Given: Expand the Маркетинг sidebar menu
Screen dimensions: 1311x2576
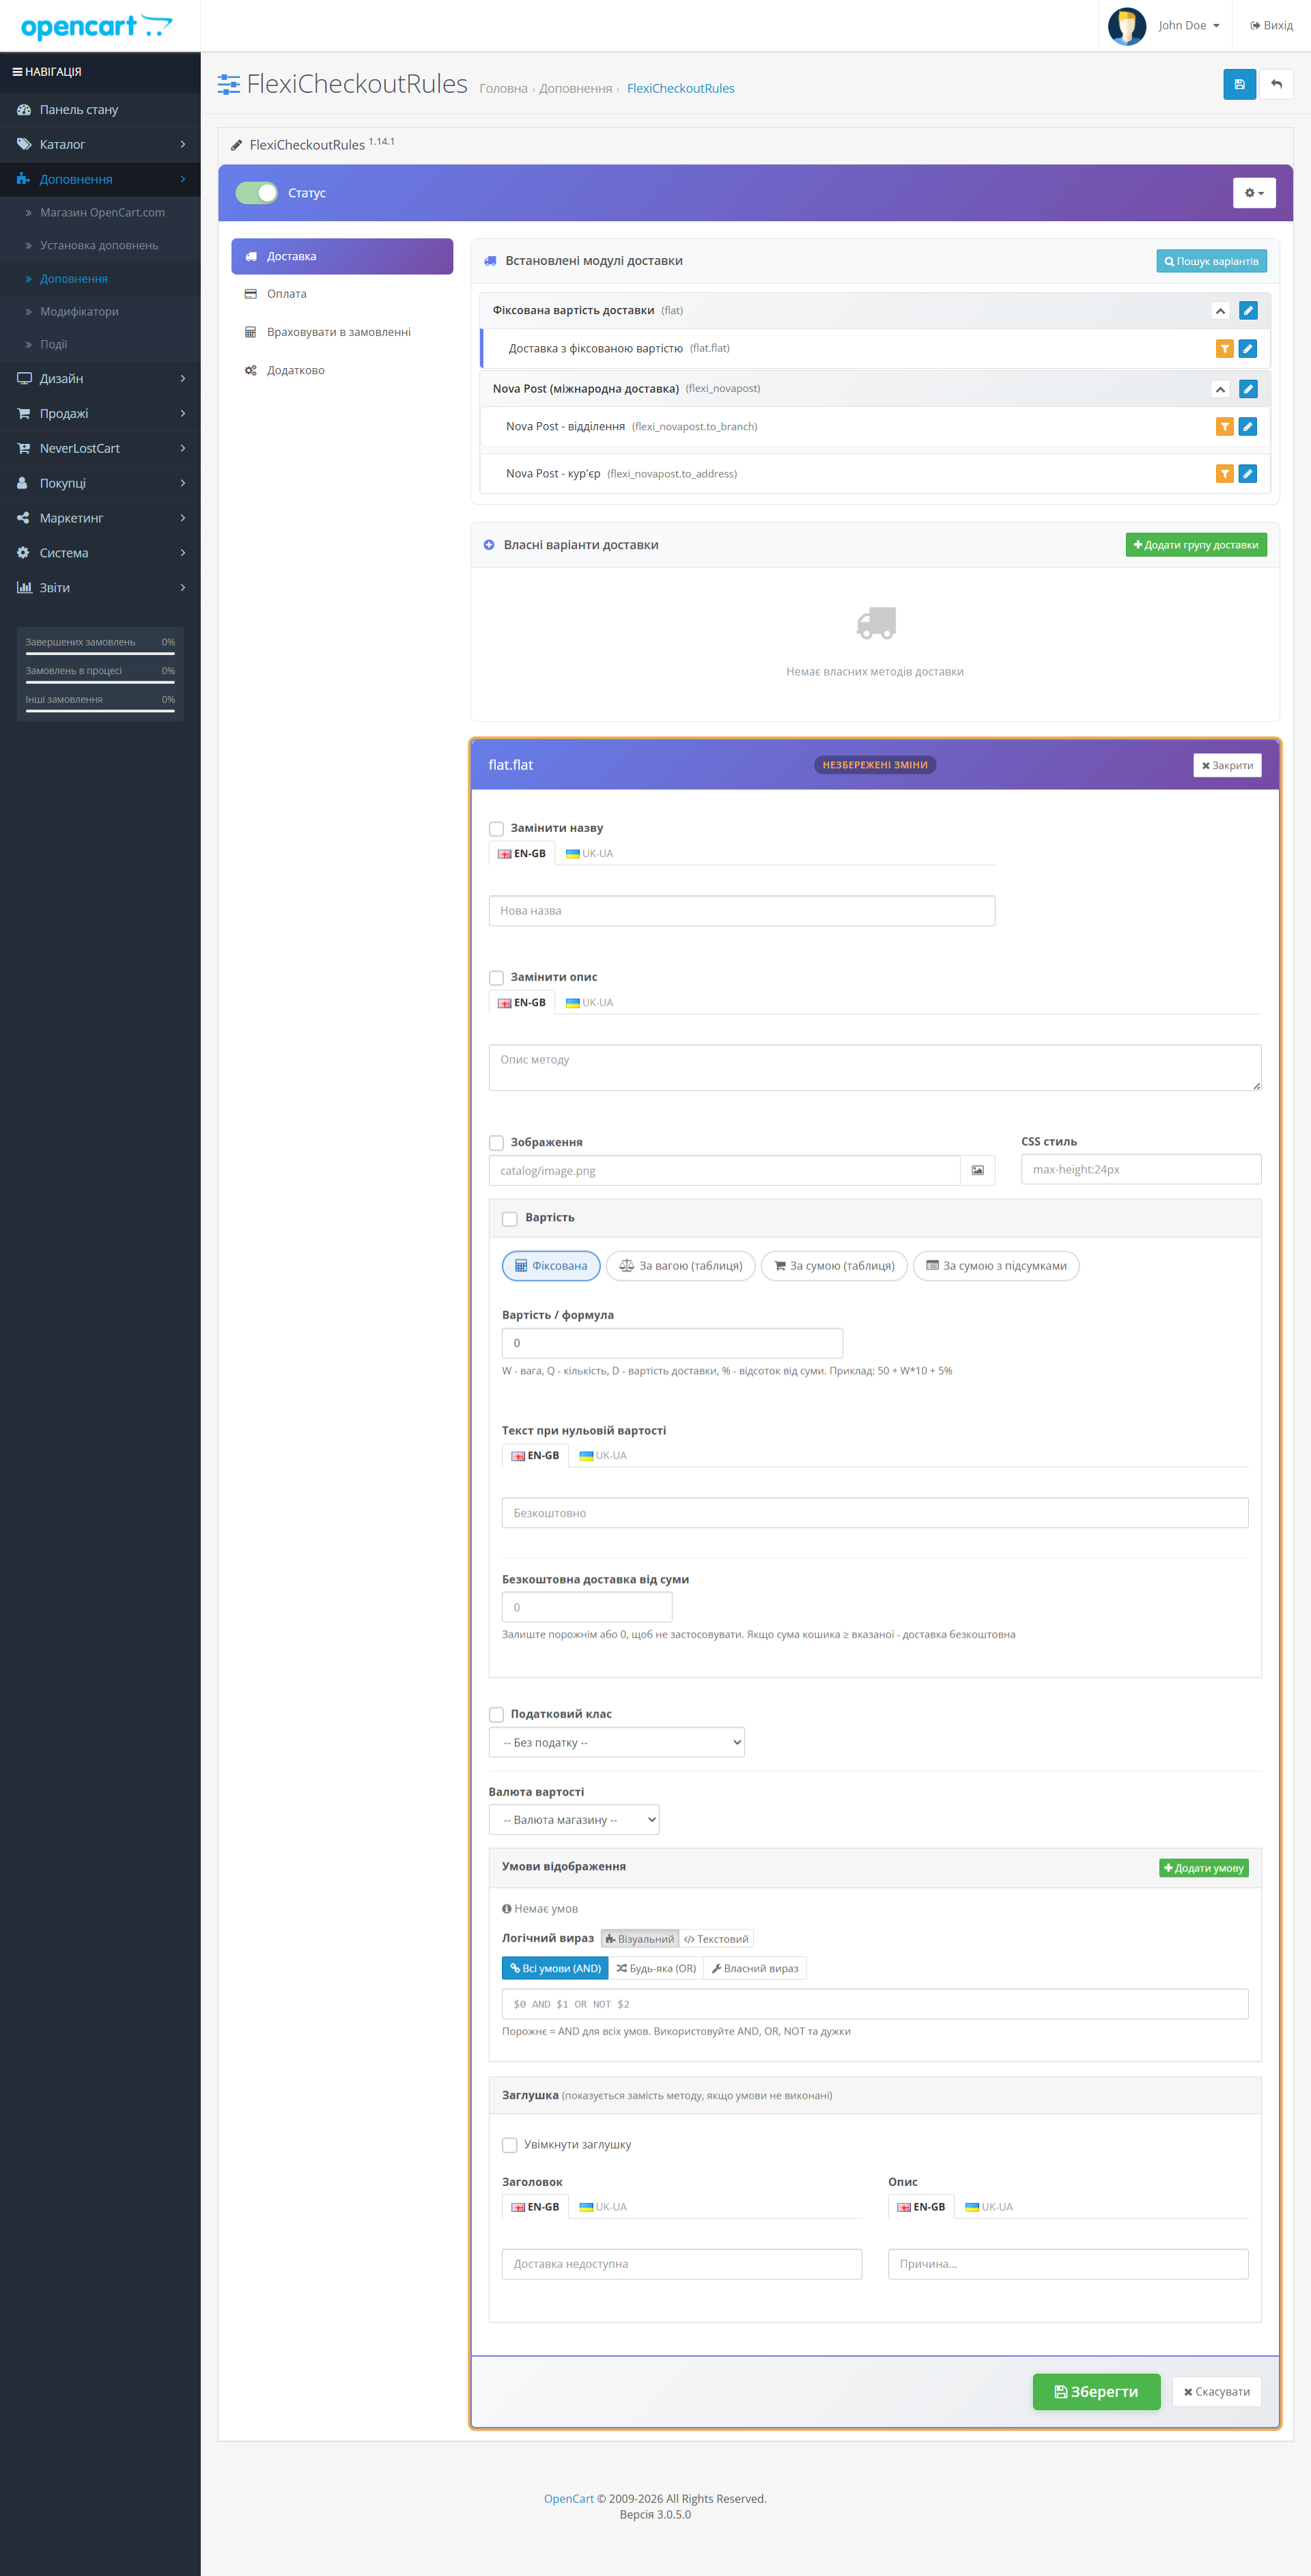Looking at the screenshot, I should pyautogui.click(x=100, y=518).
